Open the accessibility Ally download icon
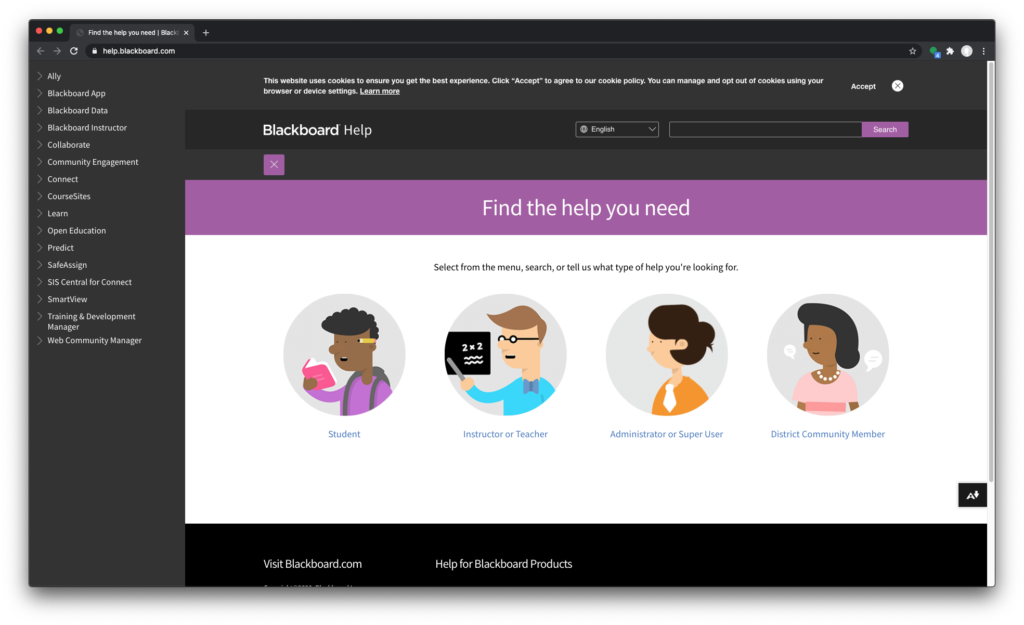The width and height of the screenshot is (1024, 625). pos(972,495)
